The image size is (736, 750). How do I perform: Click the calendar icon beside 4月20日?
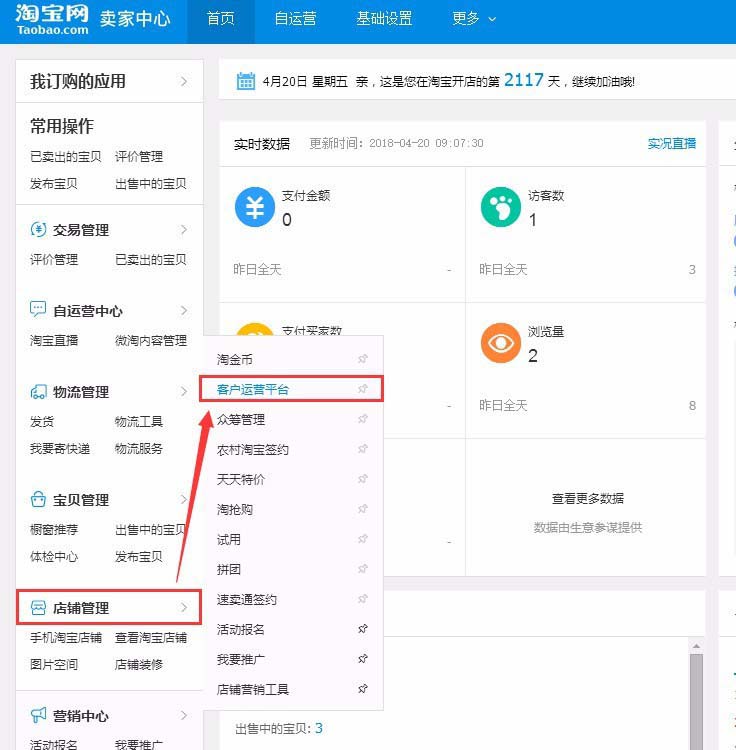pos(246,81)
